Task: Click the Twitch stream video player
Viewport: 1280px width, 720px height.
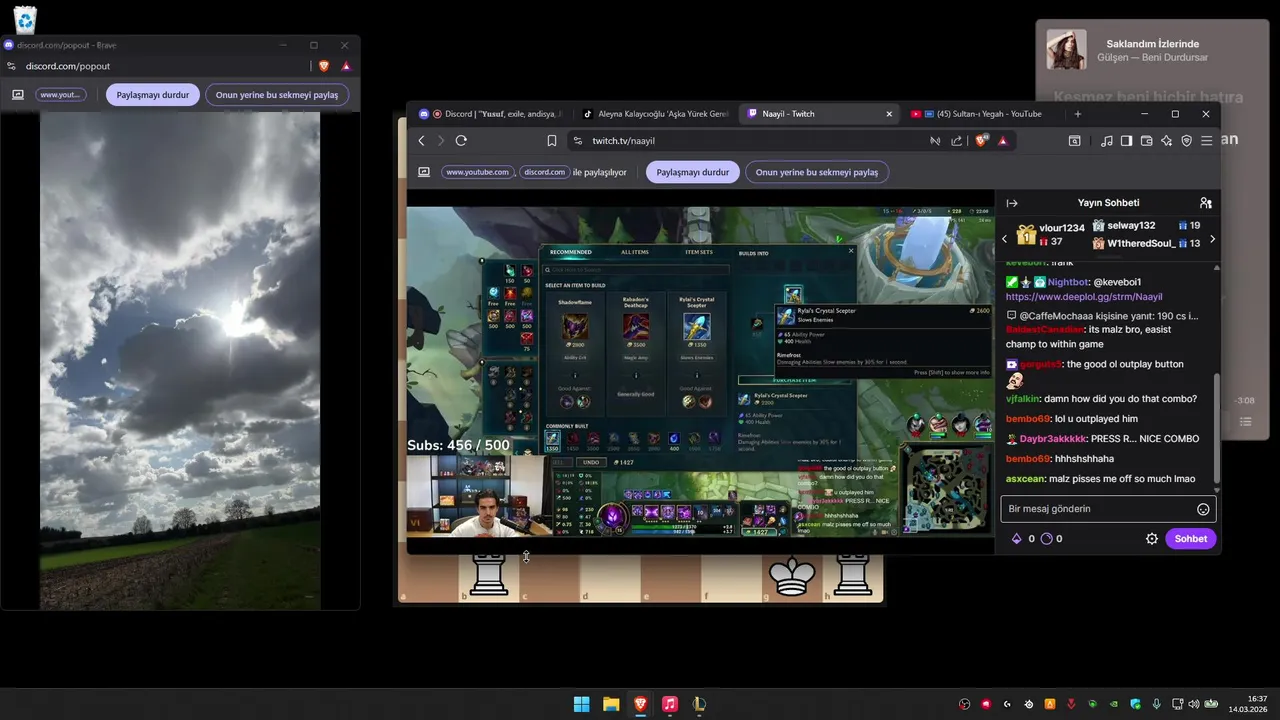Action: tap(700, 370)
